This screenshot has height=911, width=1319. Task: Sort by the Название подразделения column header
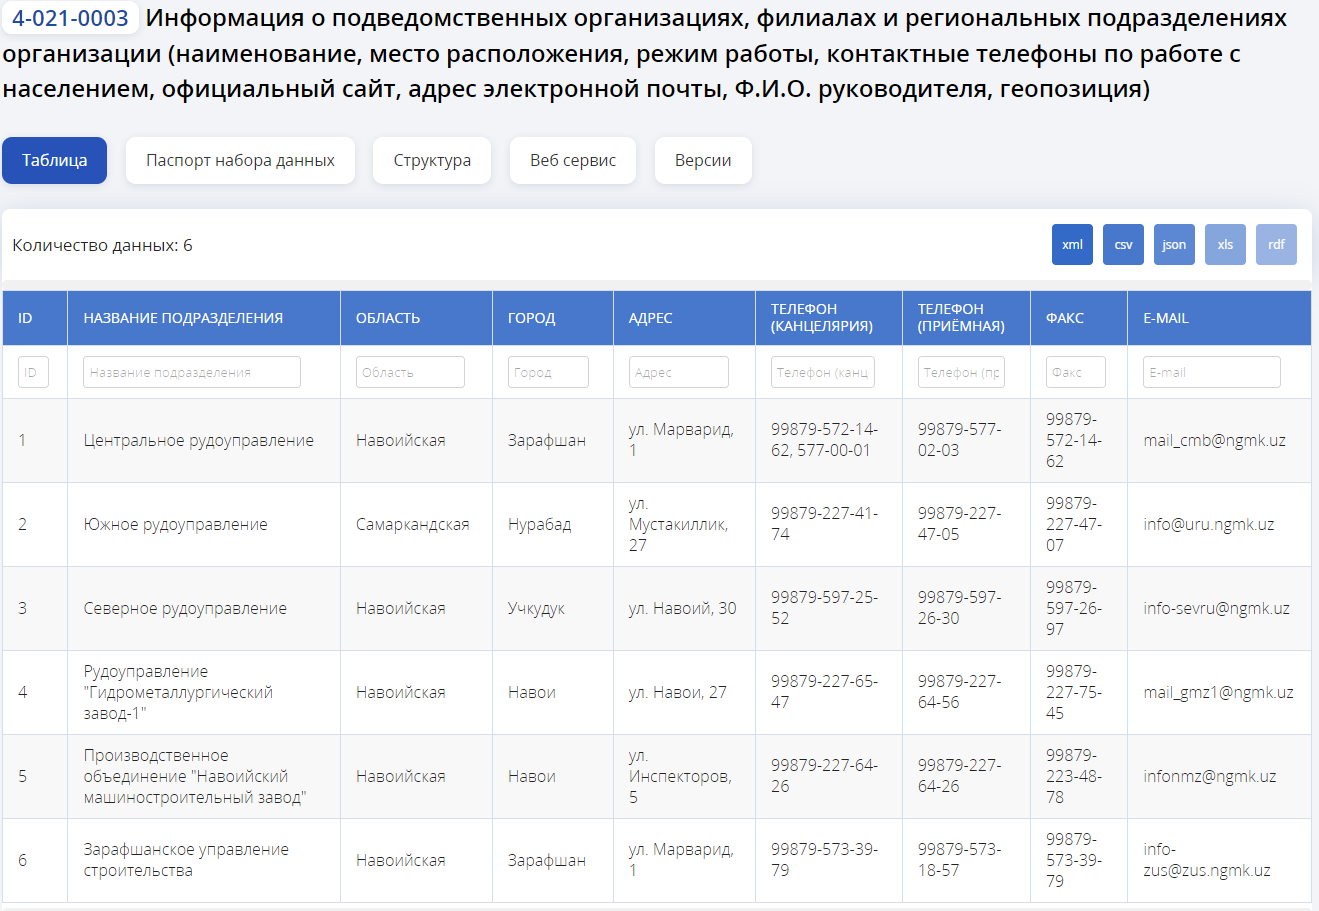pyautogui.click(x=183, y=318)
